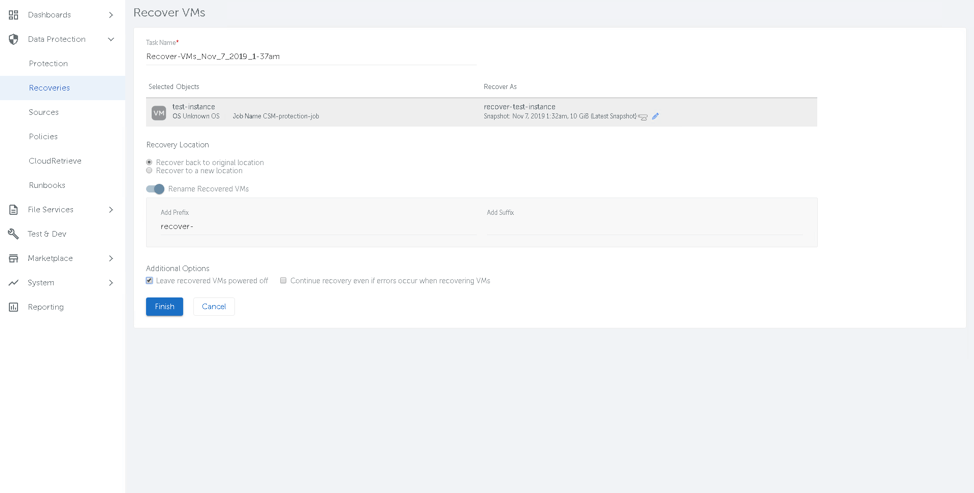Click the System graph icon

[13, 283]
